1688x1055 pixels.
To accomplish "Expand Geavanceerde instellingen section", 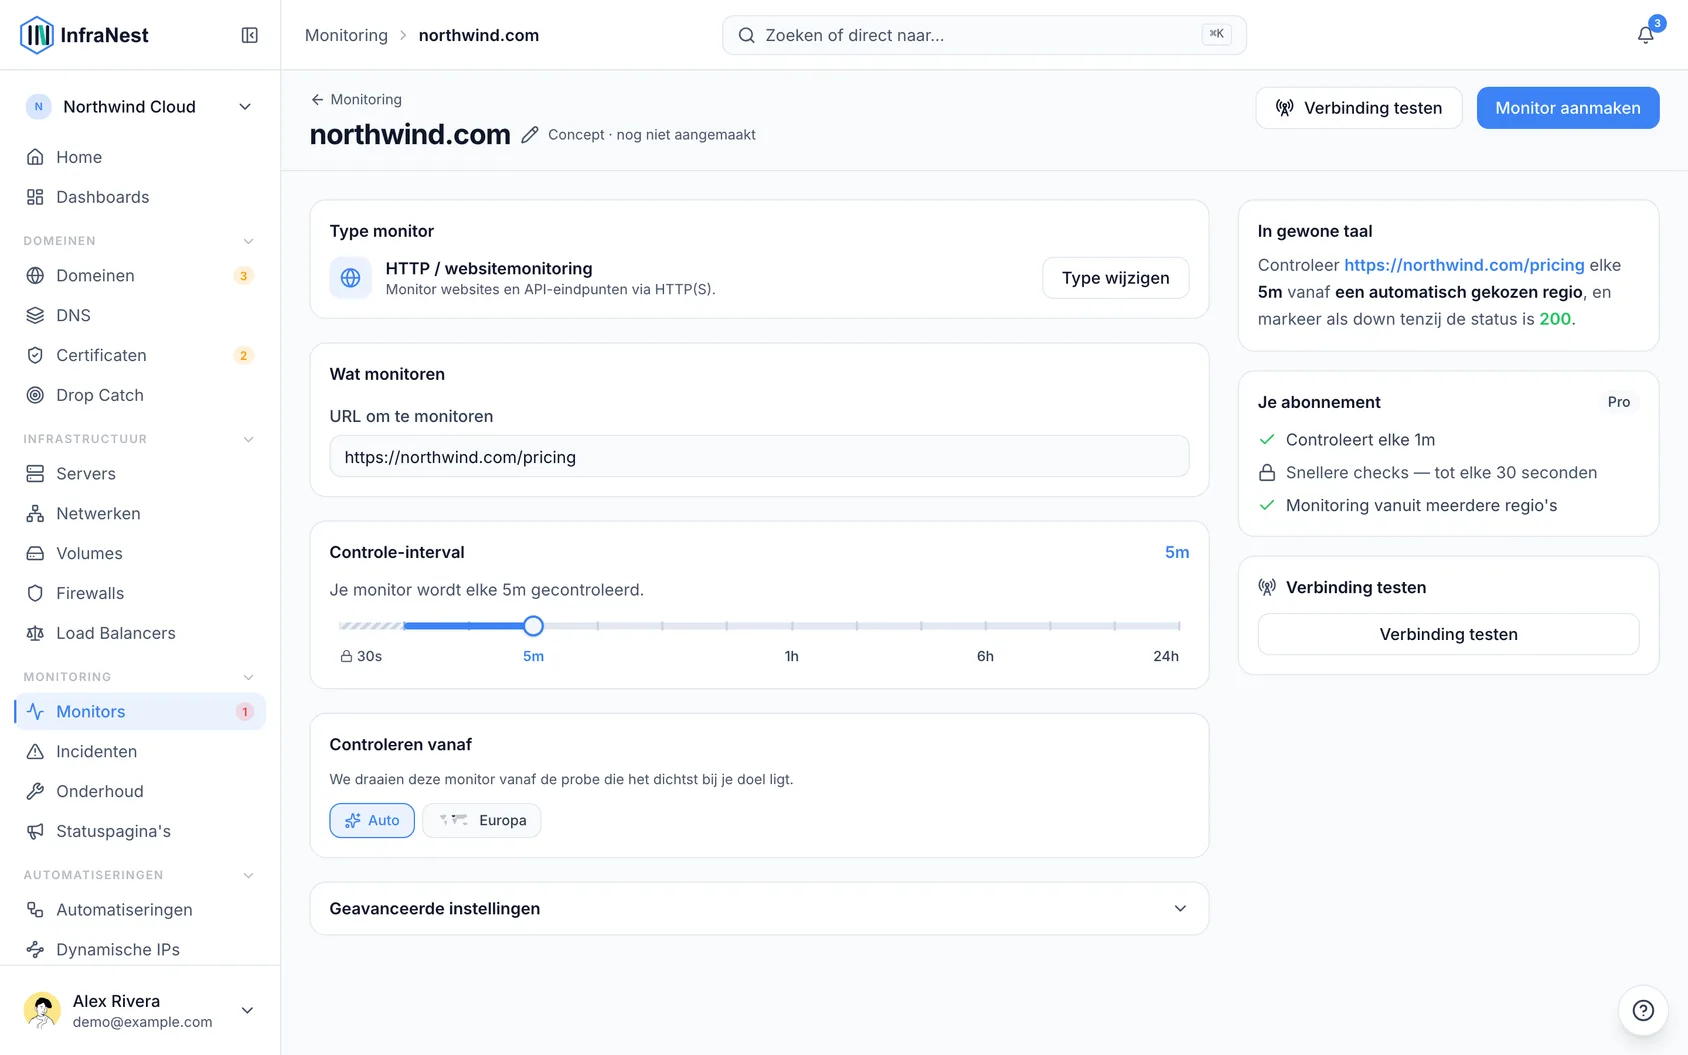I will 759,908.
